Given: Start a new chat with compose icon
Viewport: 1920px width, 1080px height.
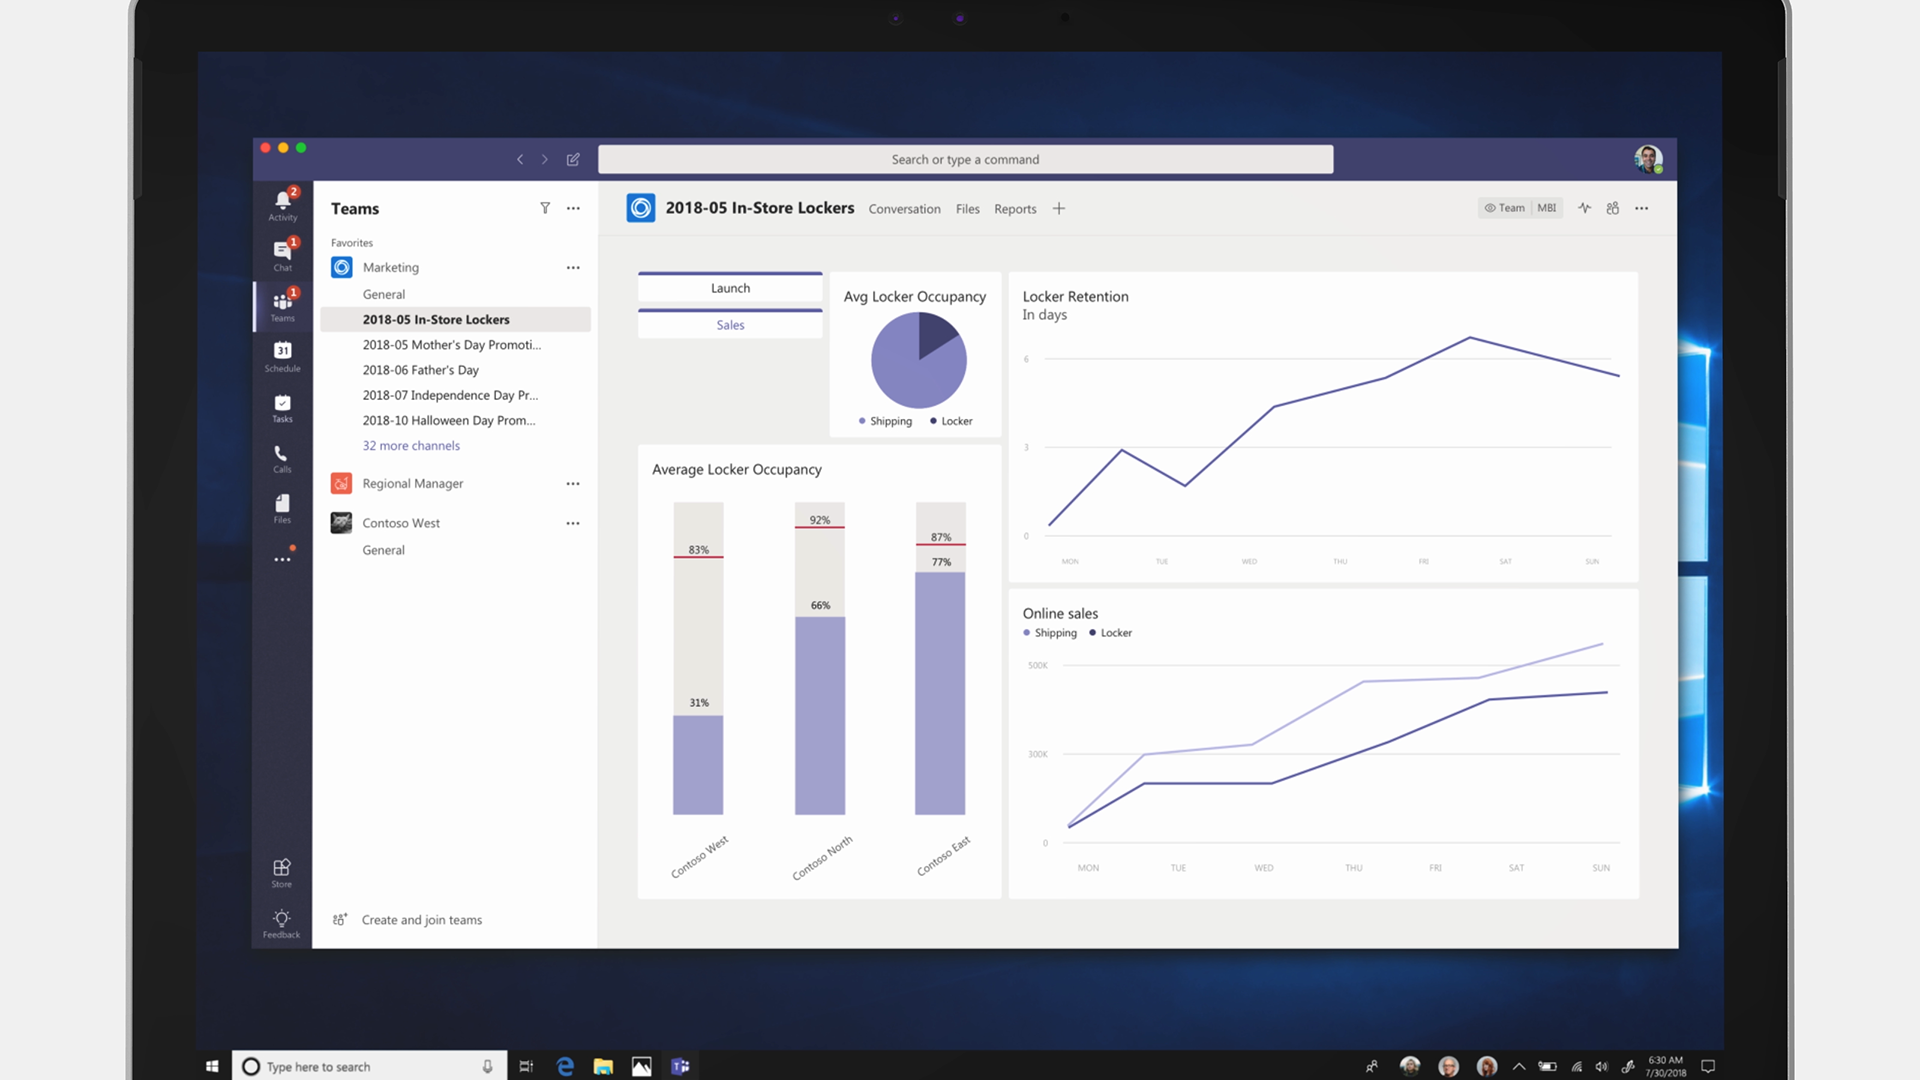Looking at the screenshot, I should coord(573,159).
